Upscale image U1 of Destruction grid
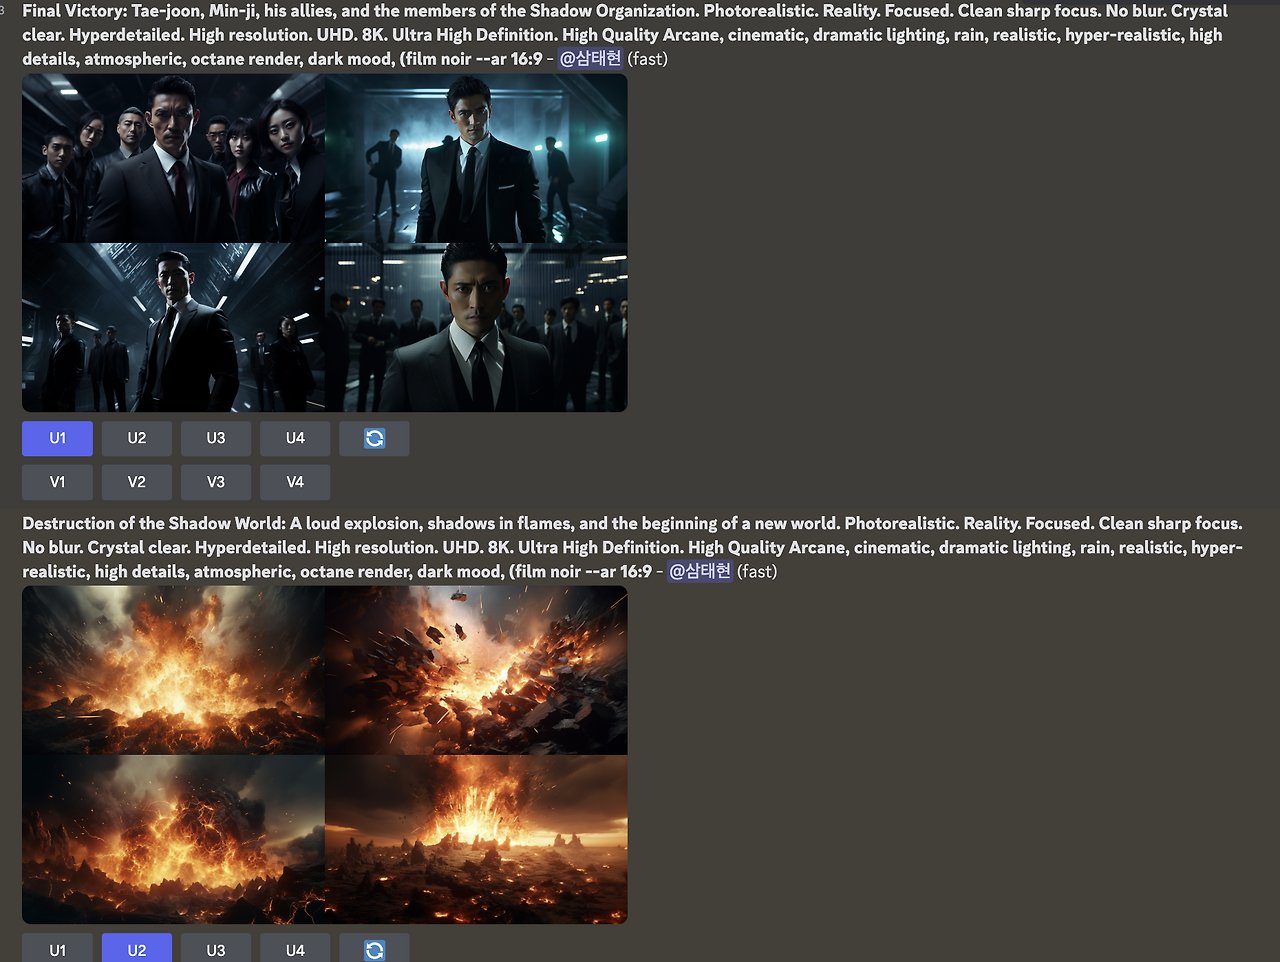This screenshot has height=962, width=1280. [x=57, y=949]
